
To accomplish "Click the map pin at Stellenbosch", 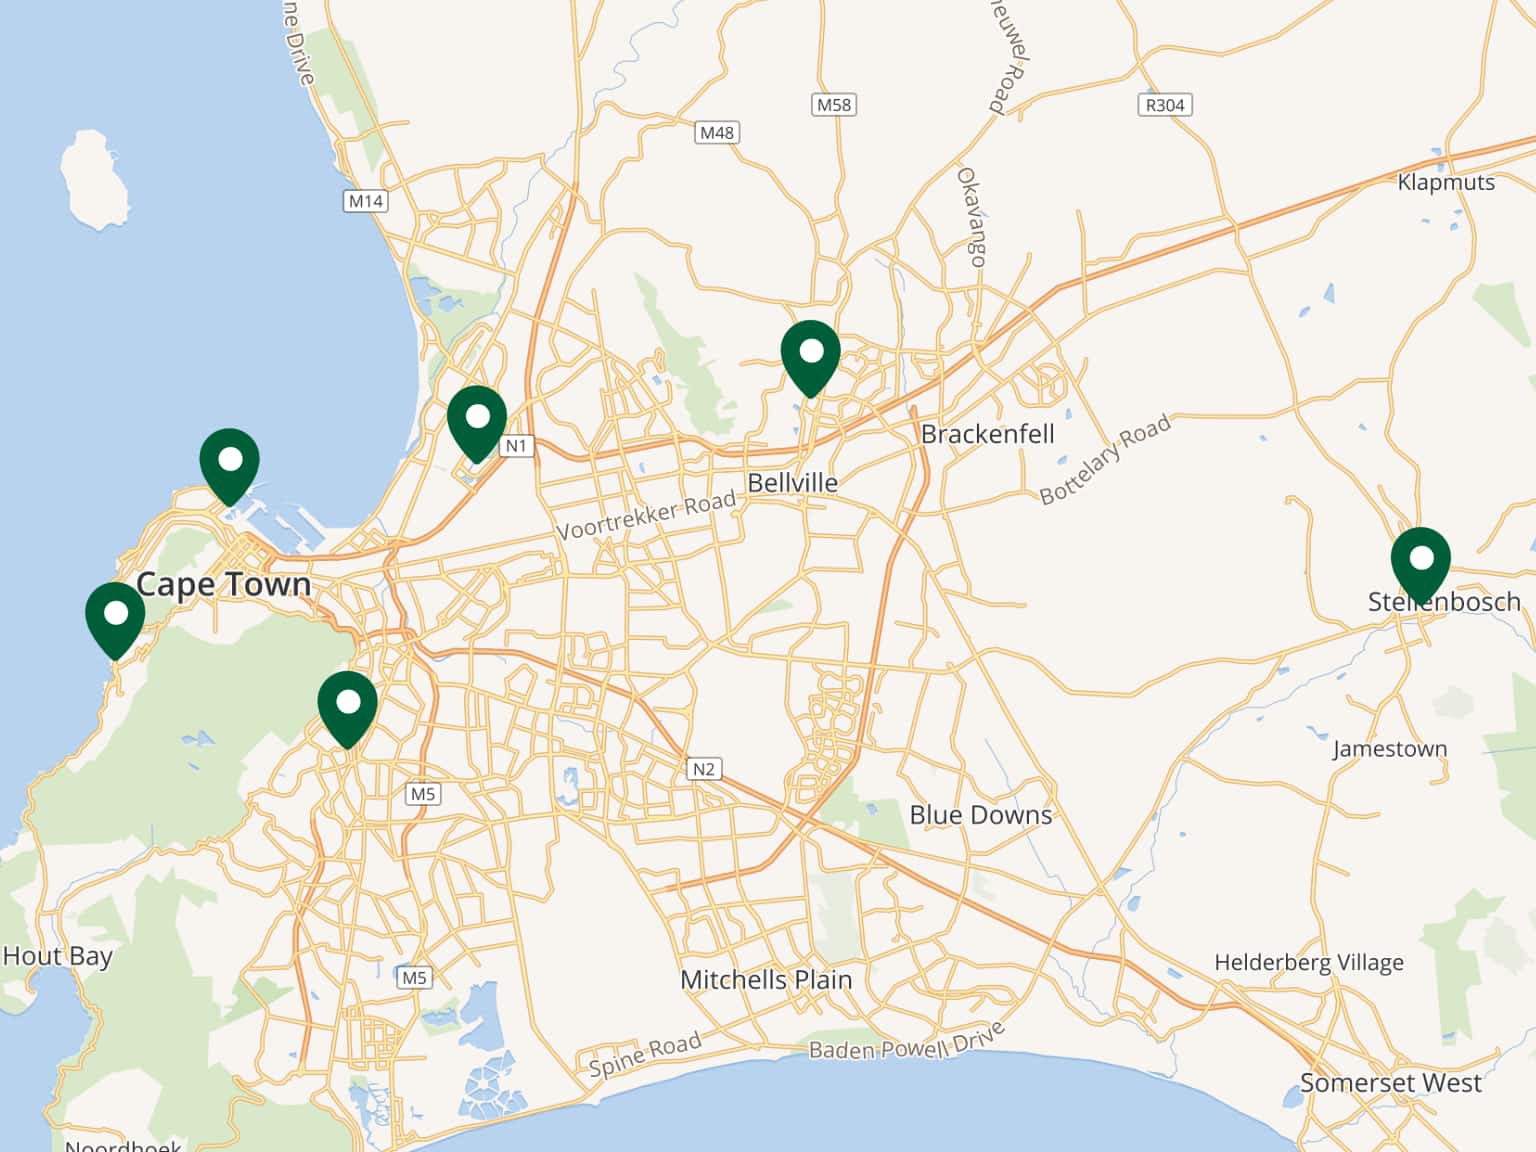I will click(1420, 561).
